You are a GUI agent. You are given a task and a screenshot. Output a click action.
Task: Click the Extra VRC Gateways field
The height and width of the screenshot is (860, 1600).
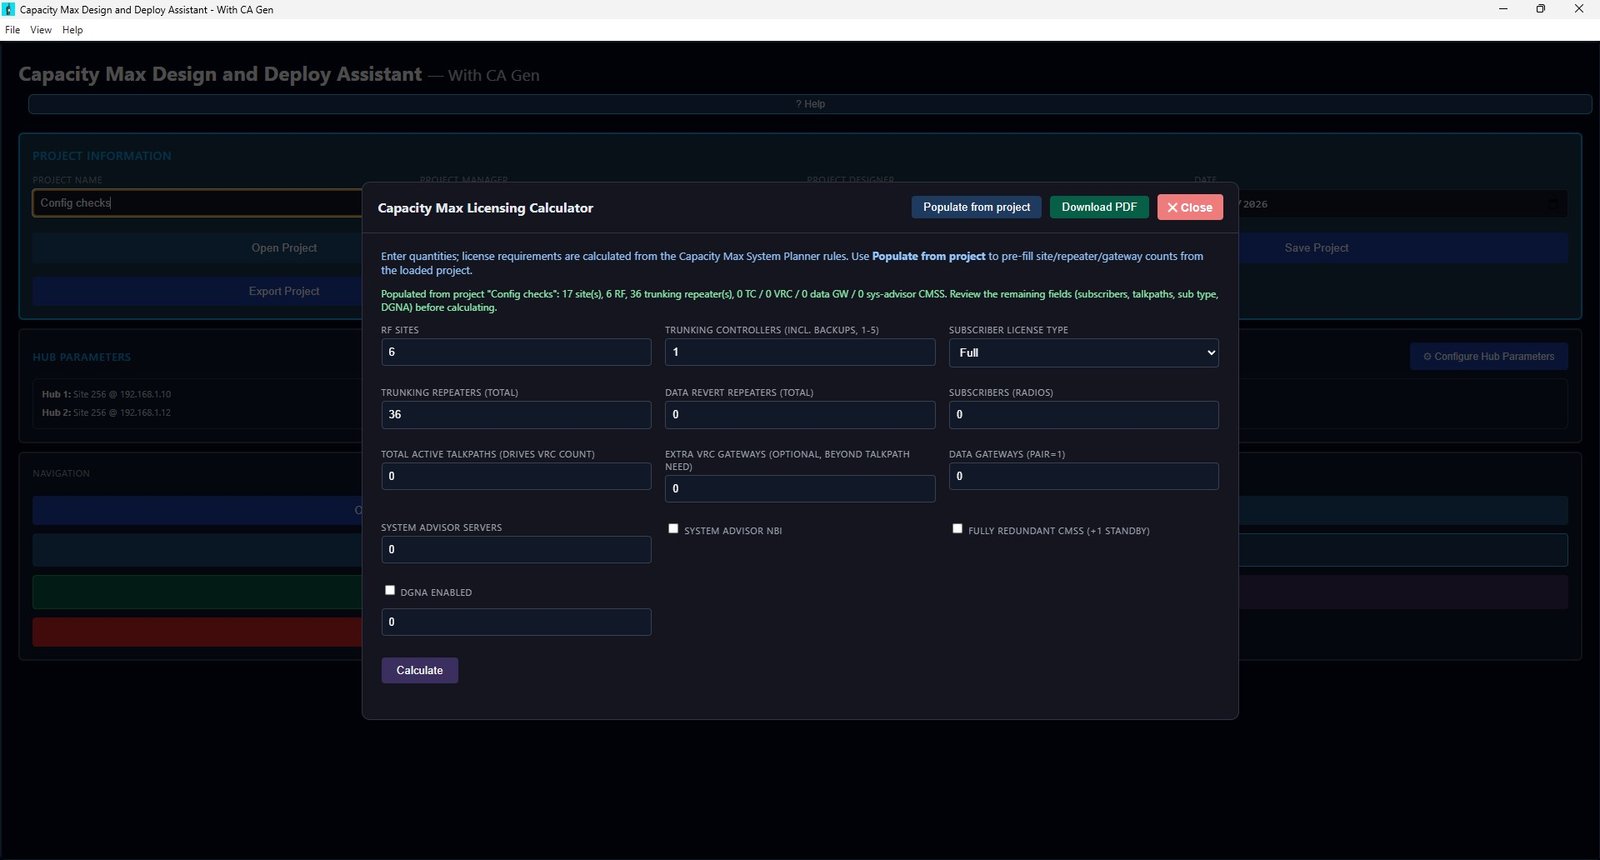pyautogui.click(x=800, y=489)
